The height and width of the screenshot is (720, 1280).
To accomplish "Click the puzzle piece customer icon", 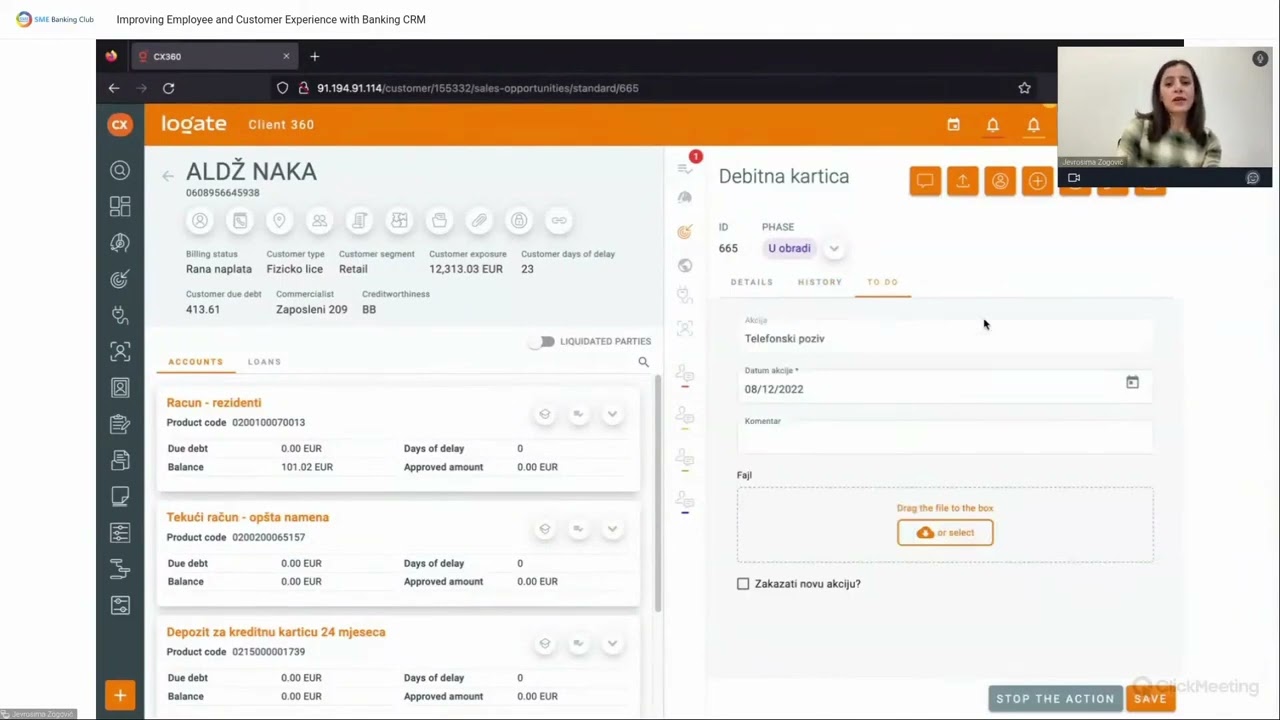I will point(399,221).
